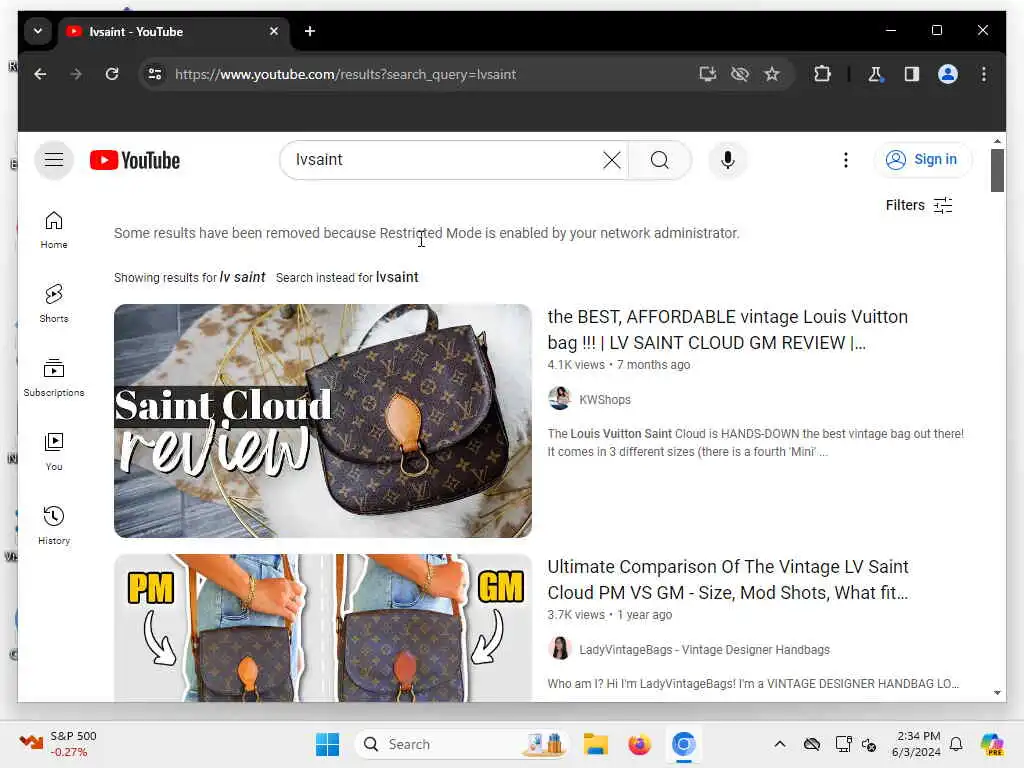Click the LadyVintageBags channel avatar
Image resolution: width=1024 pixels, height=768 pixels.
pyautogui.click(x=560, y=648)
